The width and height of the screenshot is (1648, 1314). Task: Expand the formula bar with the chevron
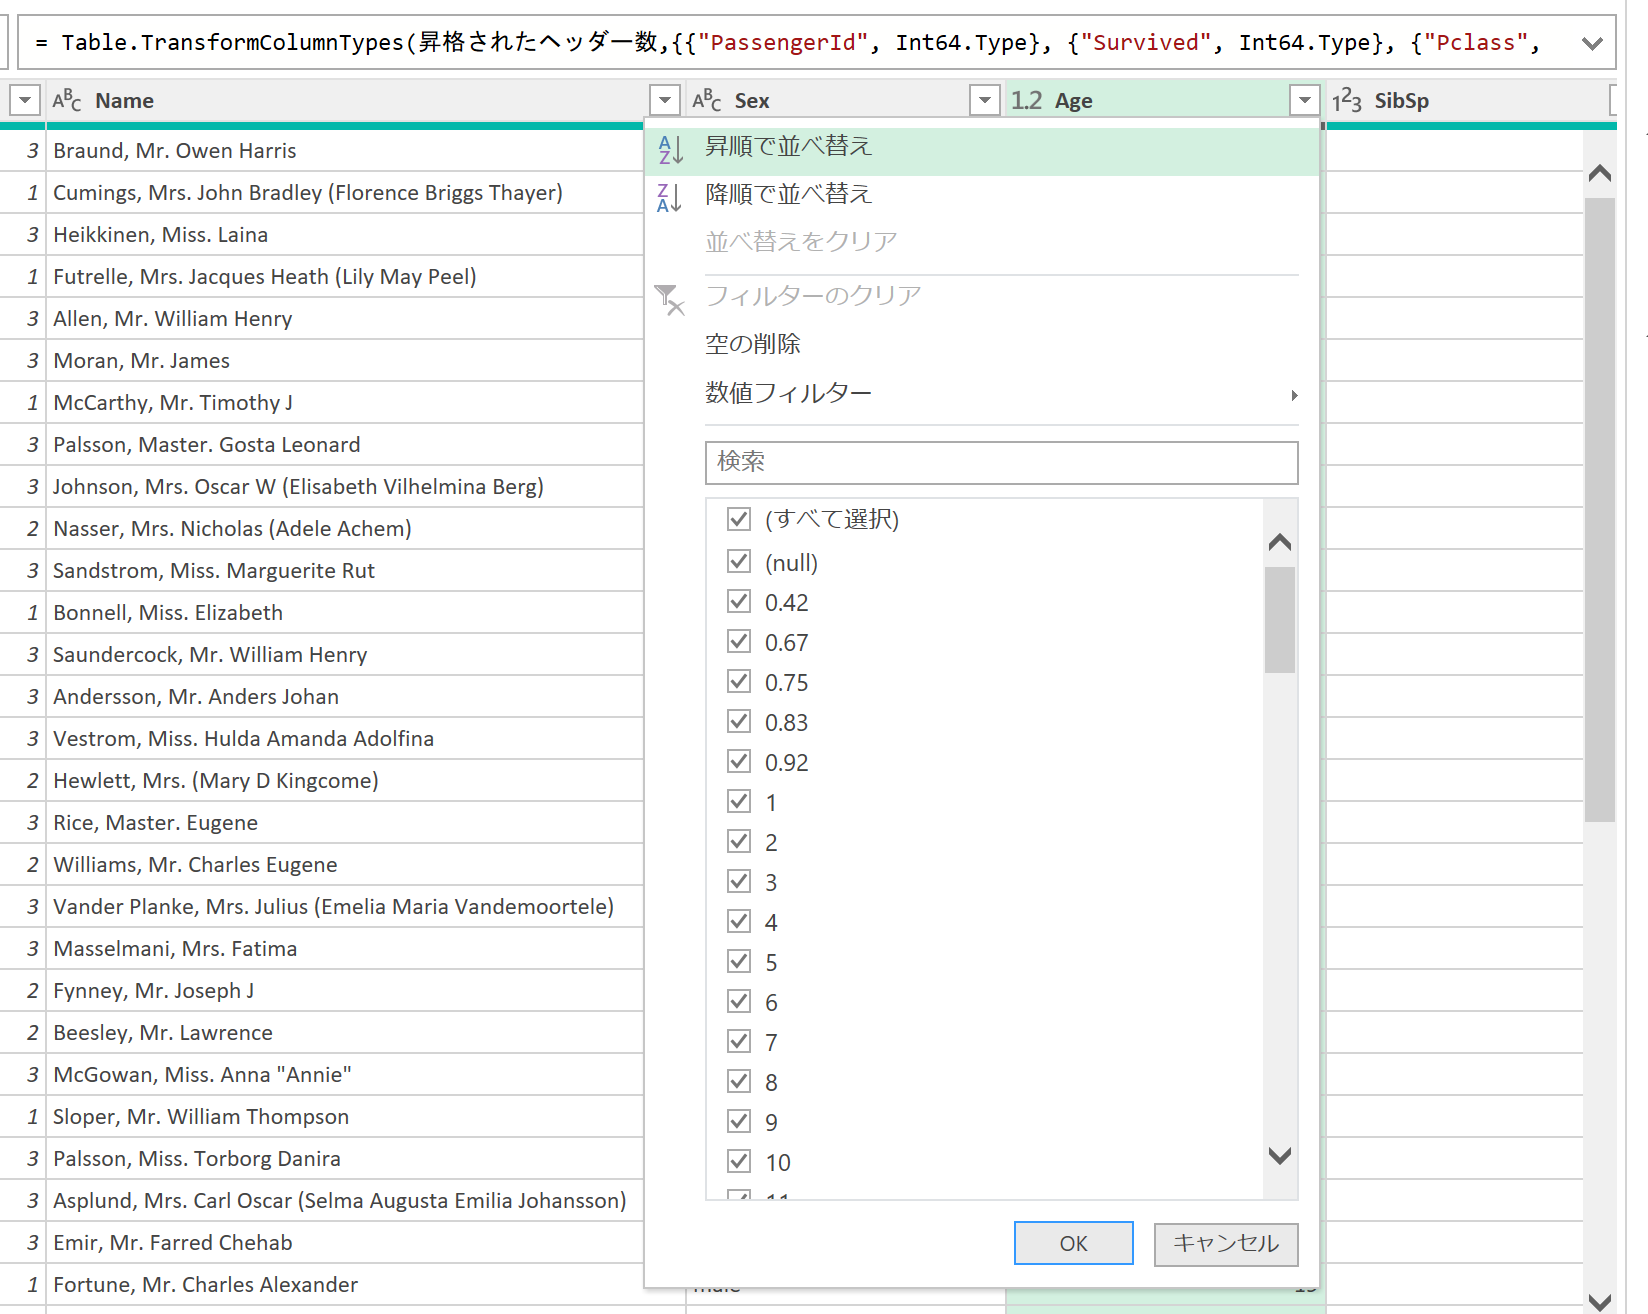point(1590,43)
